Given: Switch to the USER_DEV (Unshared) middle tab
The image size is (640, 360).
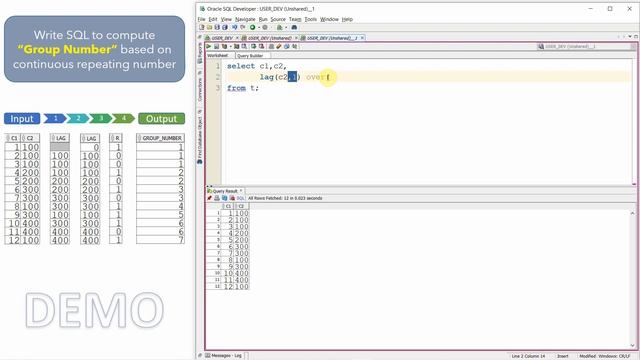Looking at the screenshot, I should 269,38.
